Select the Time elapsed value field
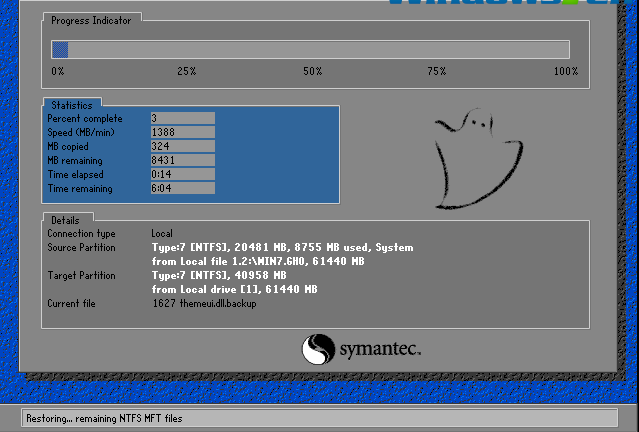The image size is (639, 432). [182, 174]
